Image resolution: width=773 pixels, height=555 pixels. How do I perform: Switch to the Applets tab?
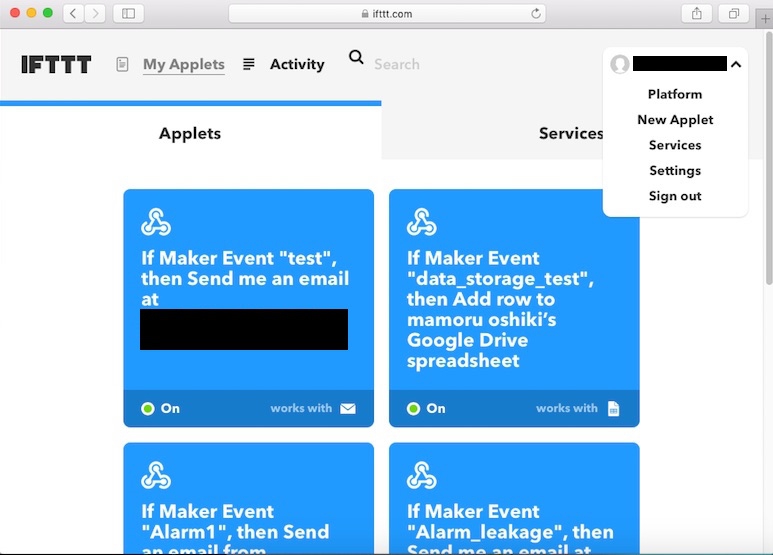pos(190,133)
